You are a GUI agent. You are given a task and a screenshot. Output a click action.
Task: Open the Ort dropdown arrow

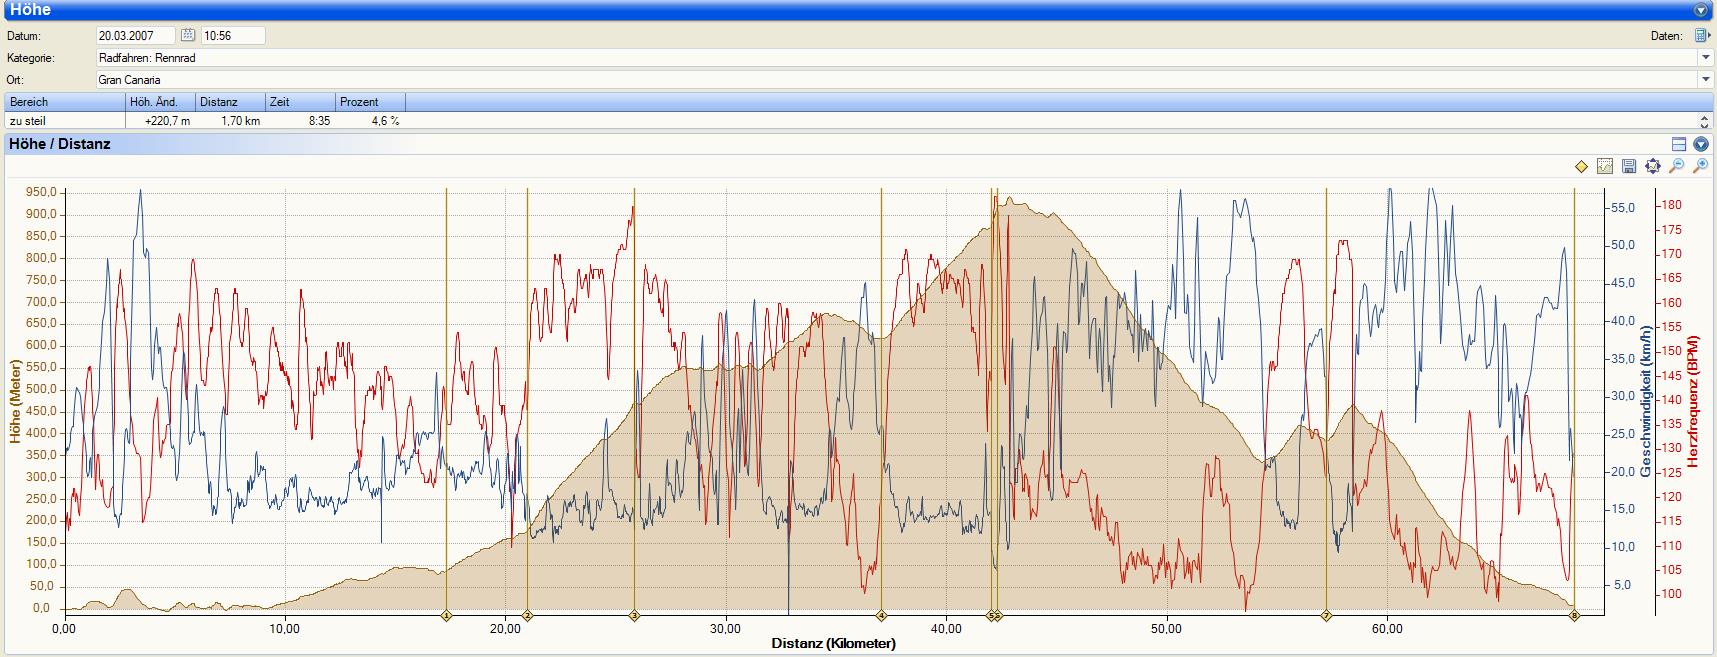(1705, 80)
